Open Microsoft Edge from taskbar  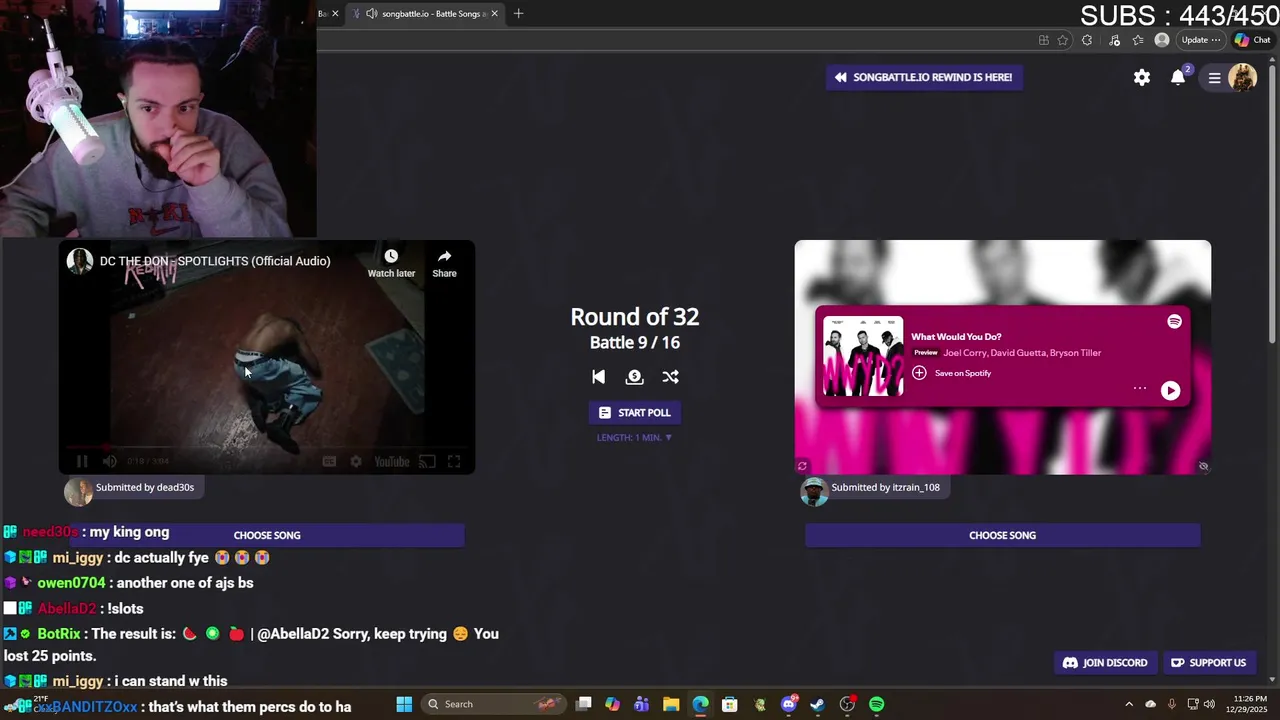[x=700, y=704]
